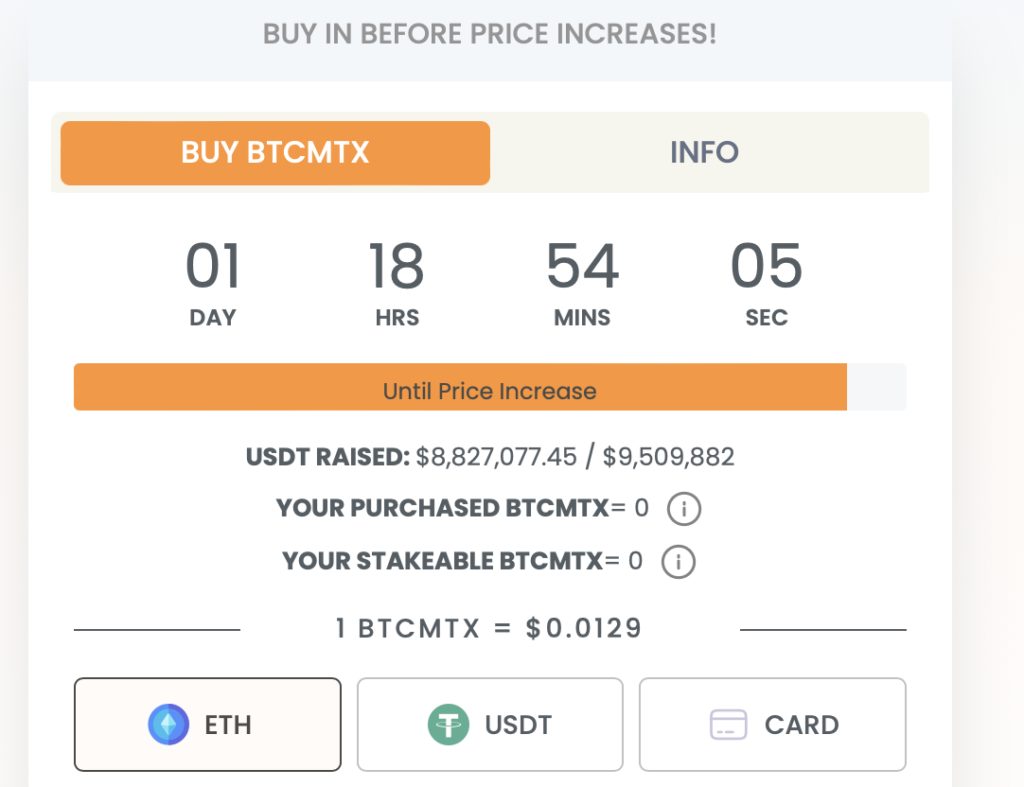Select ETH as payment method

pyautogui.click(x=208, y=725)
